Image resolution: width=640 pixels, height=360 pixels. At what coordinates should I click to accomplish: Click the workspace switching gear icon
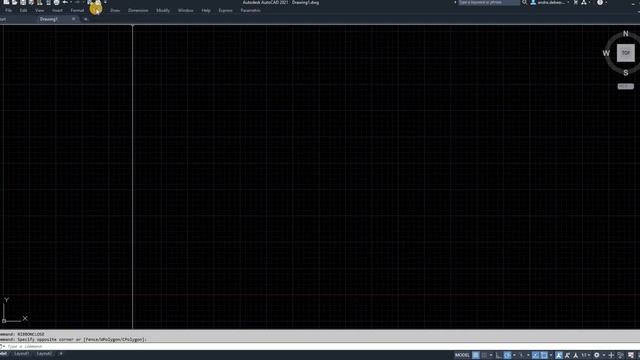tap(596, 355)
